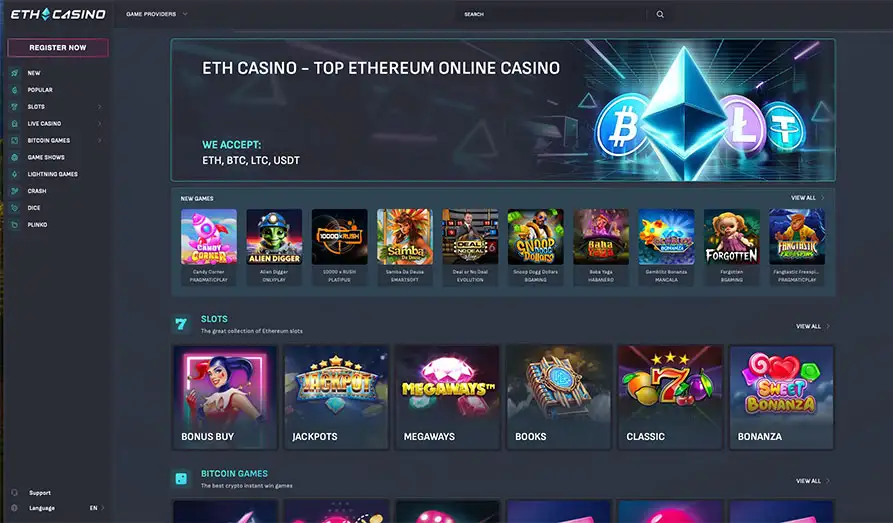Click the flame icon beside Popular
Image resolution: width=893 pixels, height=523 pixels.
point(15,90)
